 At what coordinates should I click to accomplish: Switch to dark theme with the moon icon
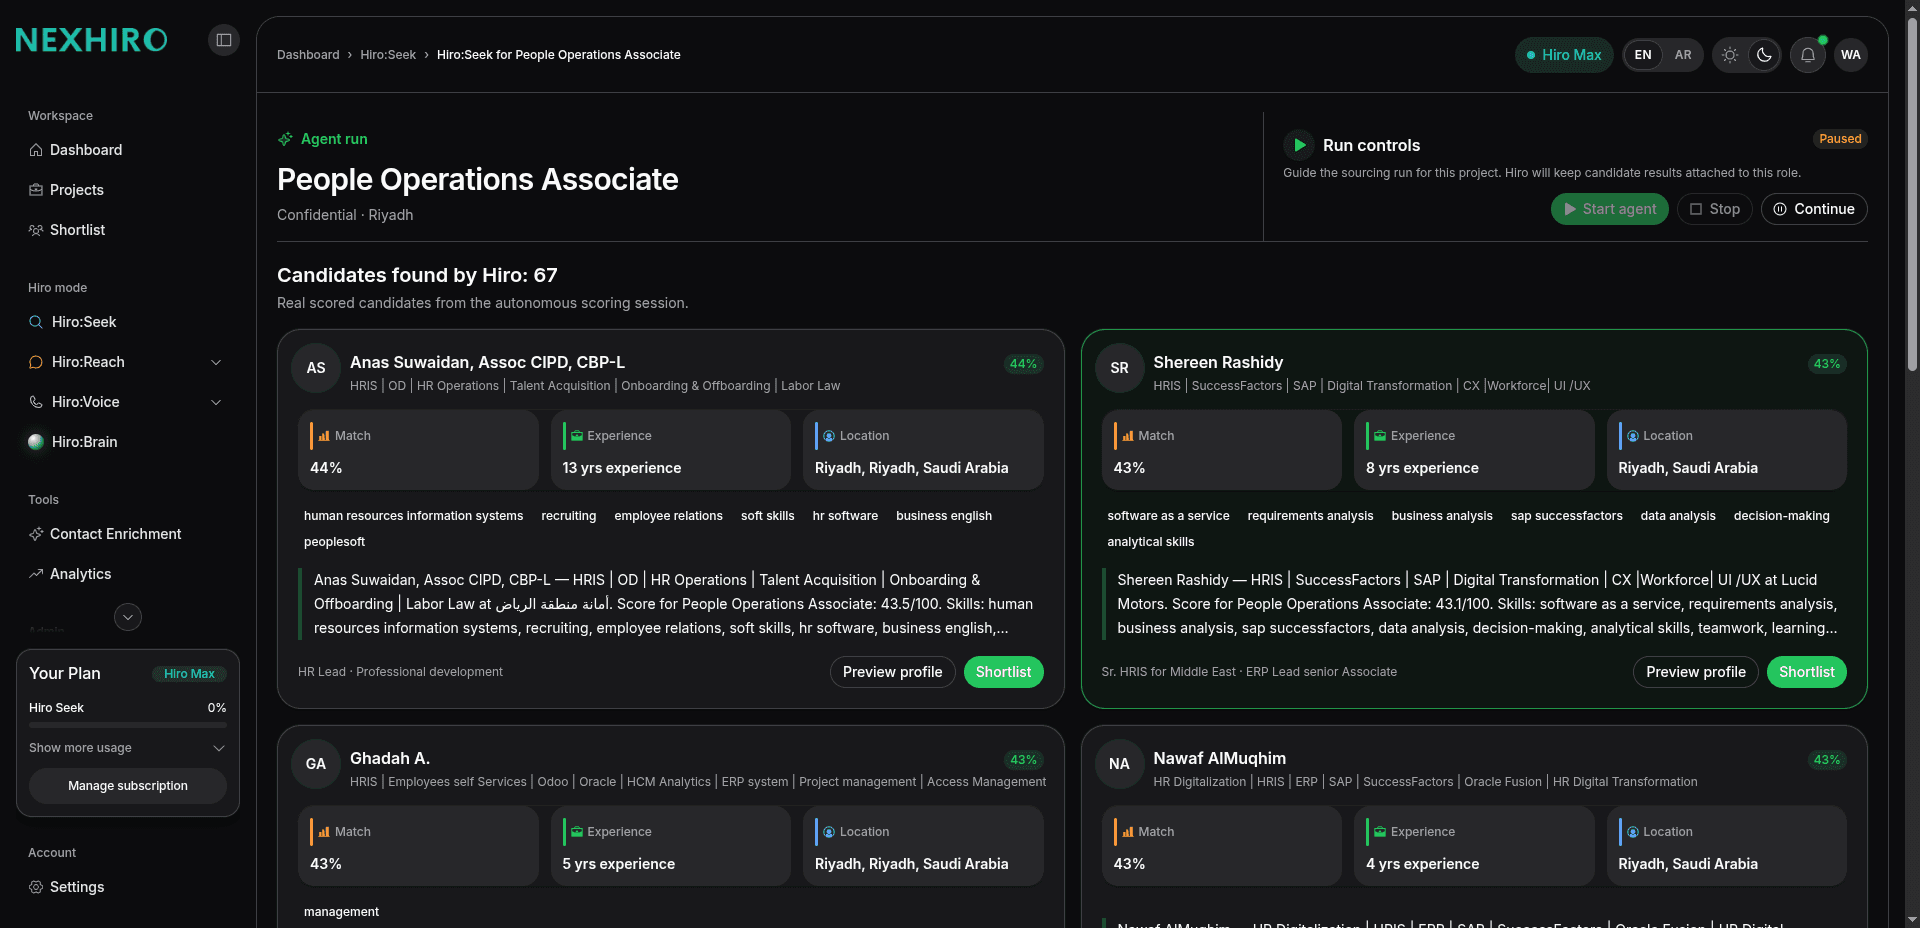(1764, 55)
